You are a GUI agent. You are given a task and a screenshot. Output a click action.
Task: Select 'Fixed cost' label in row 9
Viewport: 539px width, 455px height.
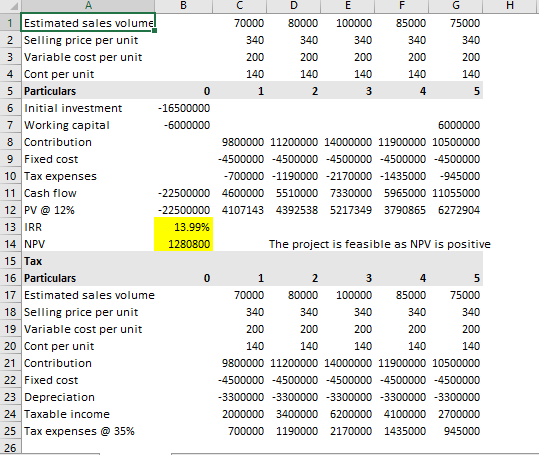tap(88, 159)
